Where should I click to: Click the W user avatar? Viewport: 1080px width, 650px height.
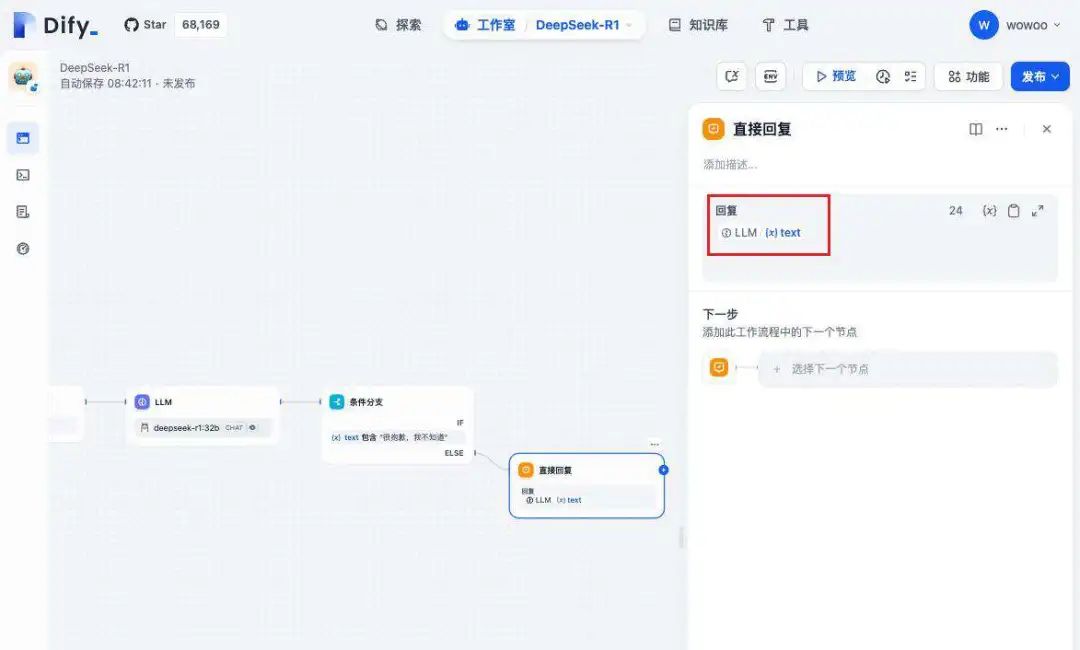984,25
